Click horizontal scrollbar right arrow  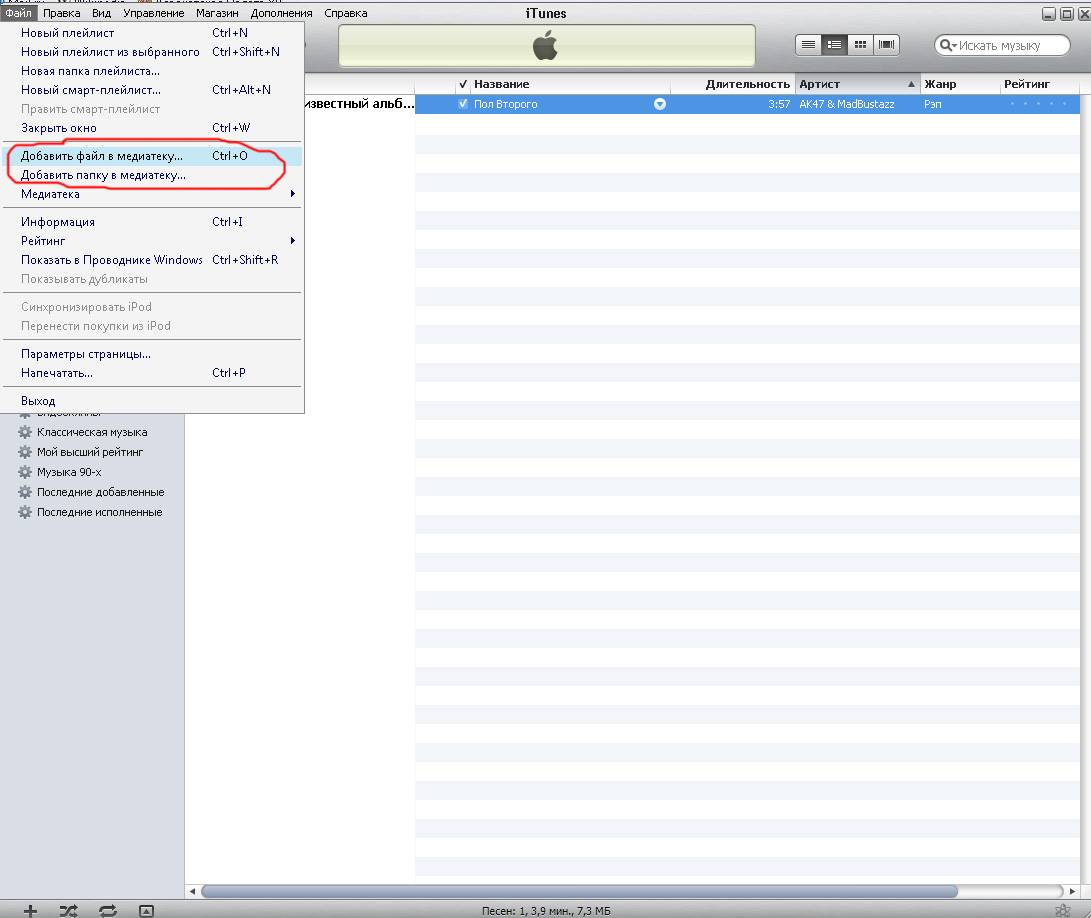click(x=1072, y=891)
